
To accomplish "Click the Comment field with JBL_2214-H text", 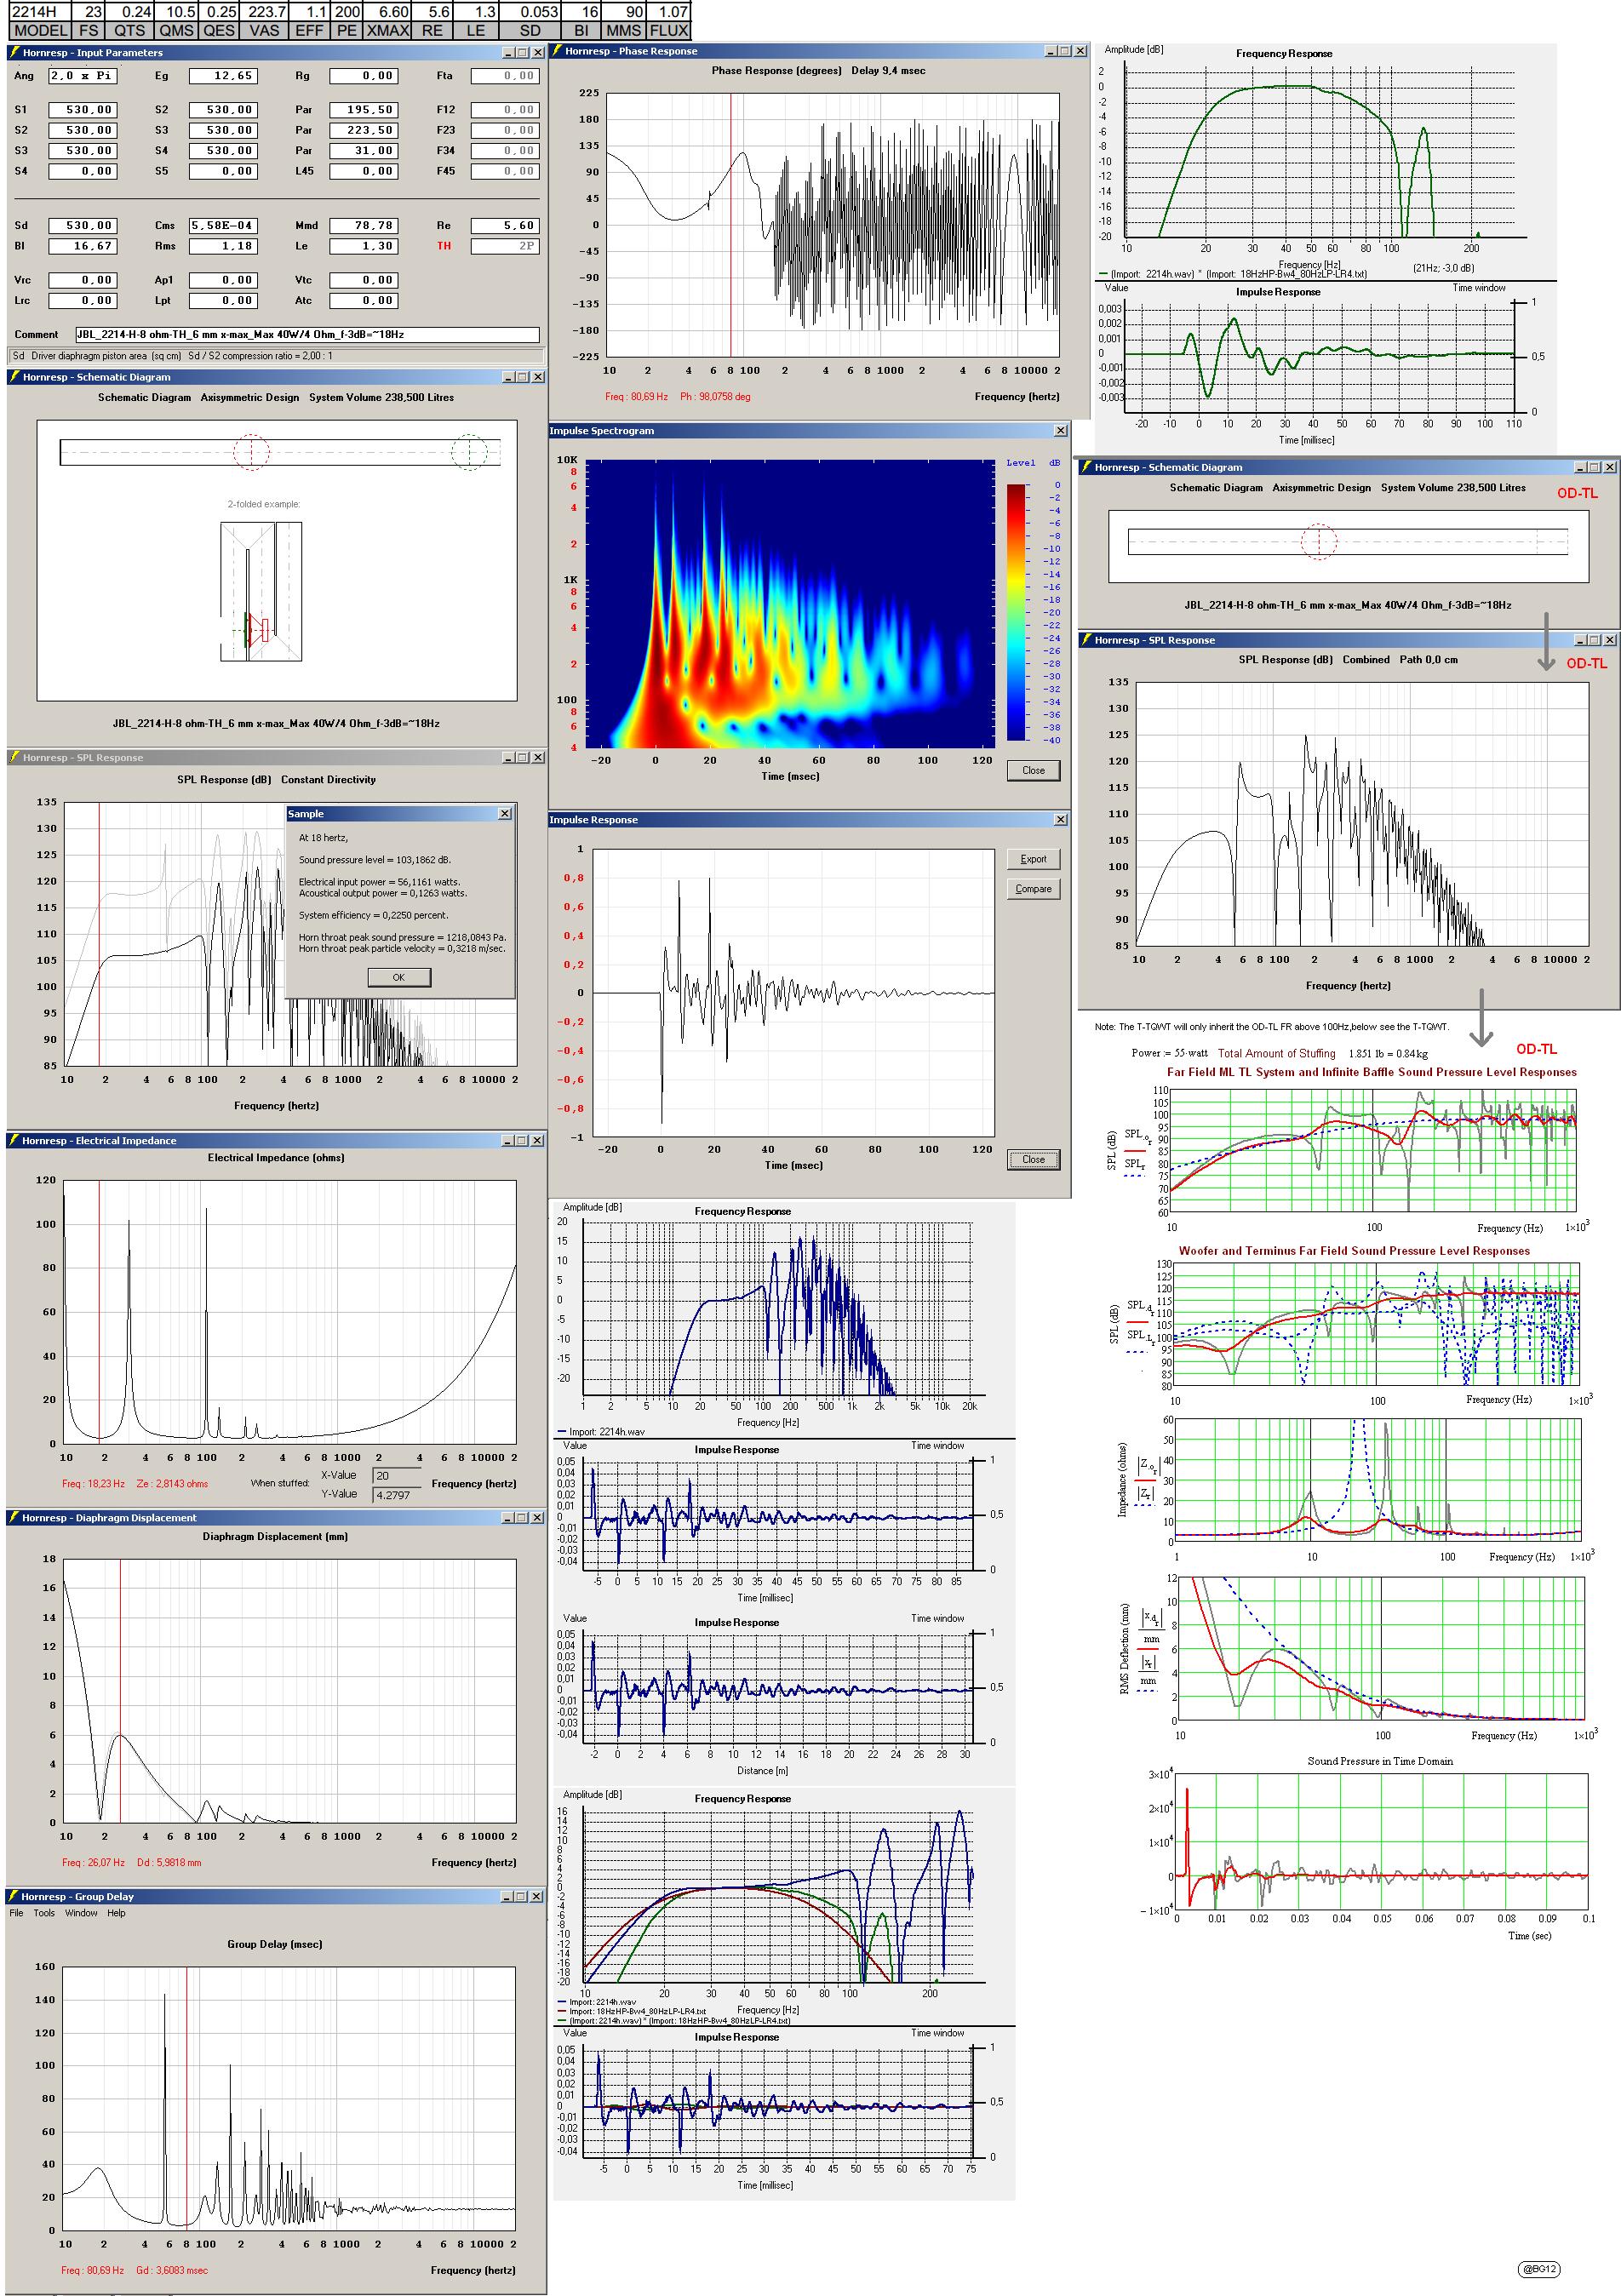I will (307, 335).
